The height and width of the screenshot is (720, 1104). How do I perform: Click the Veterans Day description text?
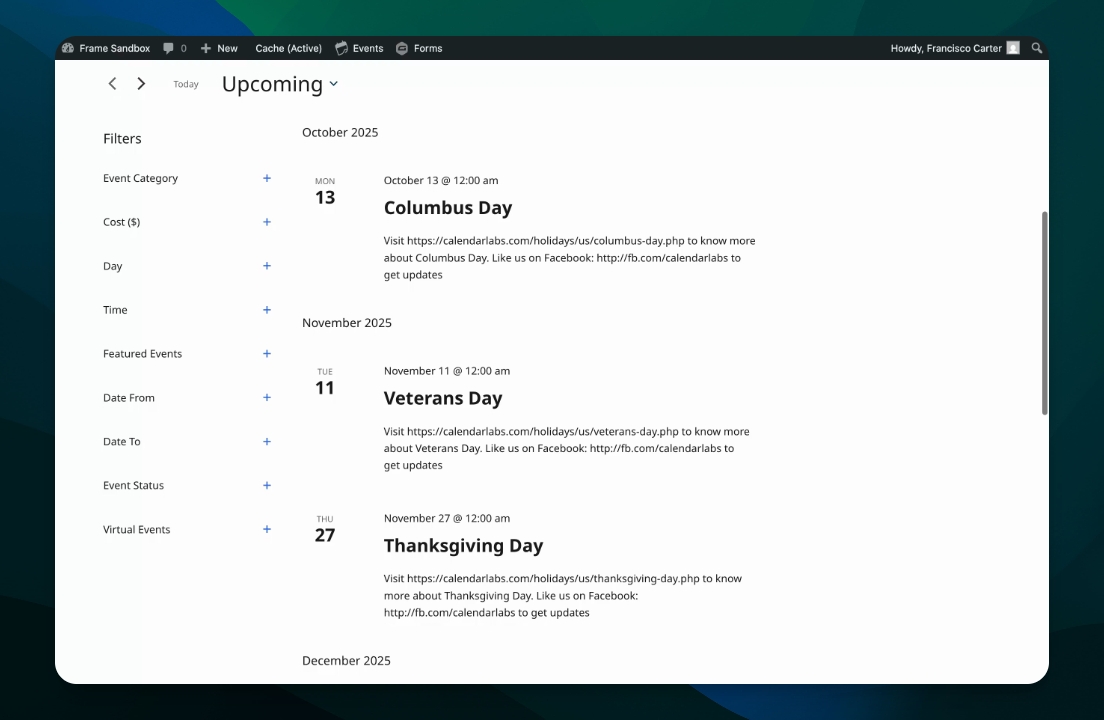pyautogui.click(x=567, y=448)
